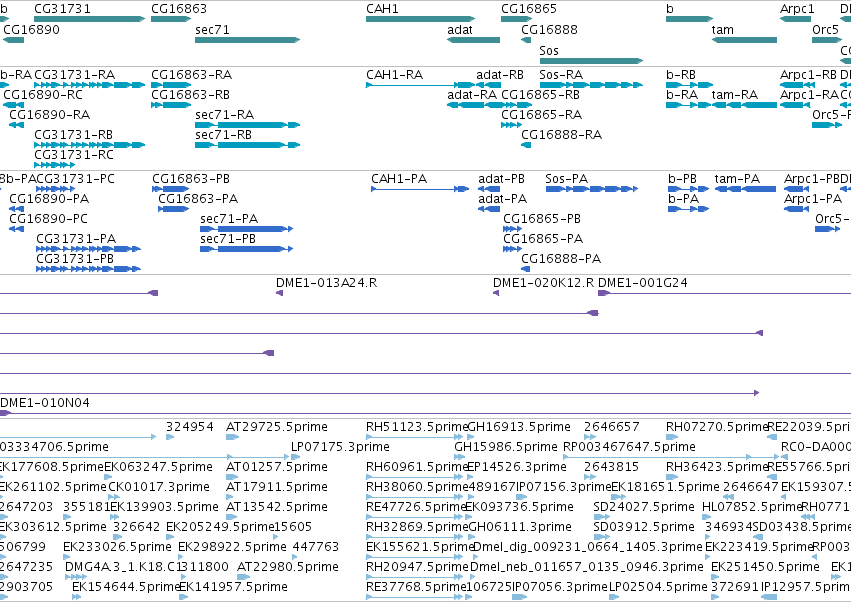Open the sec71-RA transcript bar
The width and height of the screenshot is (851, 602).
coord(247,125)
